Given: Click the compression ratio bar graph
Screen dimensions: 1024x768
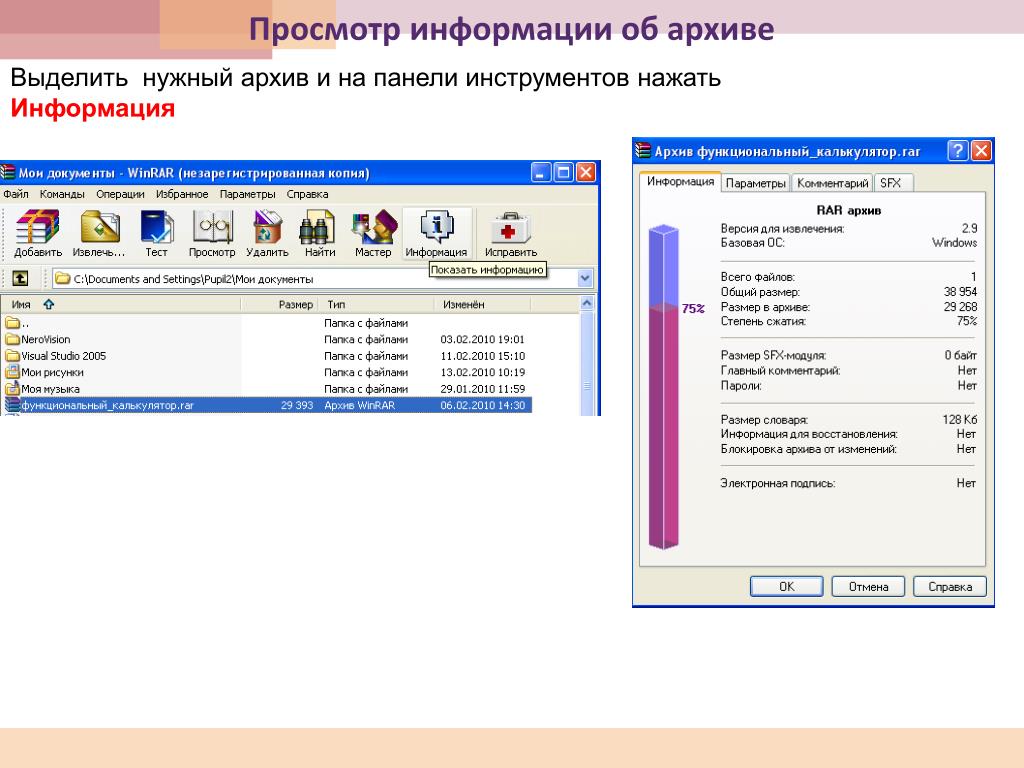Looking at the screenshot, I should coord(664,387).
